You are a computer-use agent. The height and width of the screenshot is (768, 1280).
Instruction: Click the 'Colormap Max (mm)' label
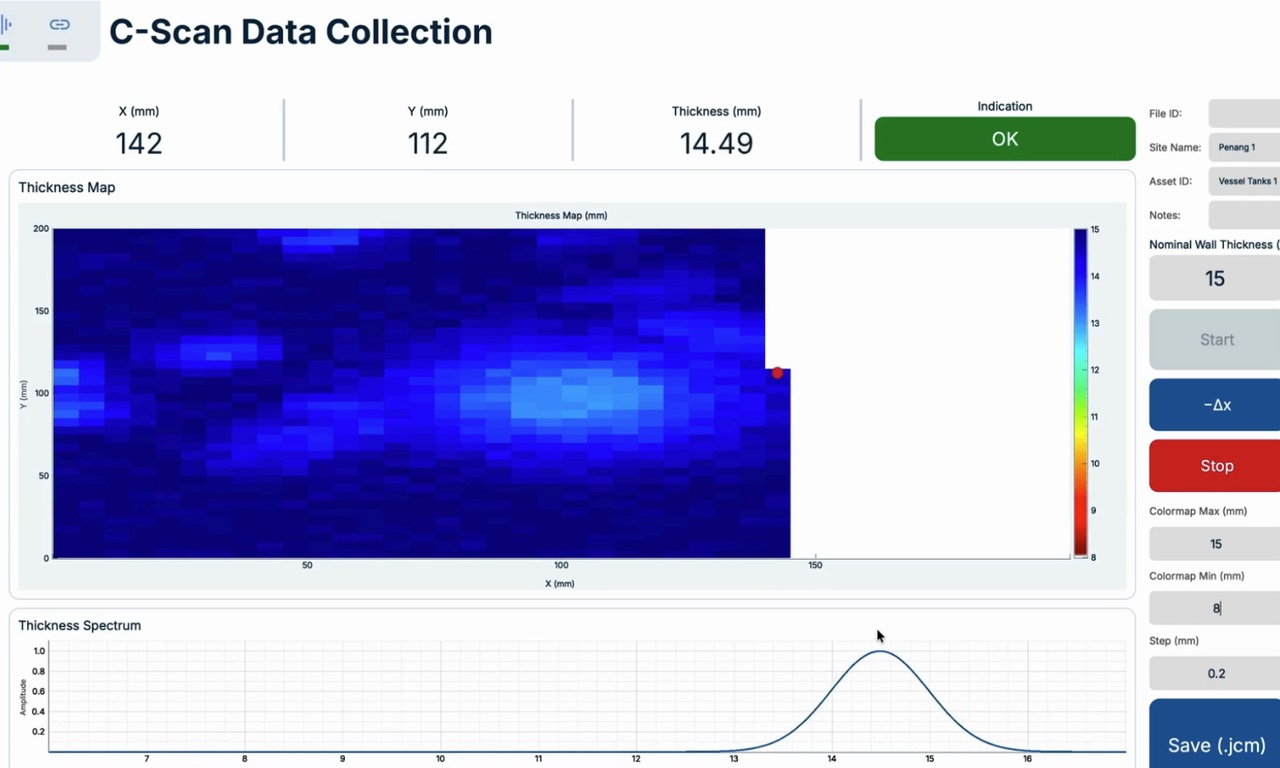[x=1198, y=511]
